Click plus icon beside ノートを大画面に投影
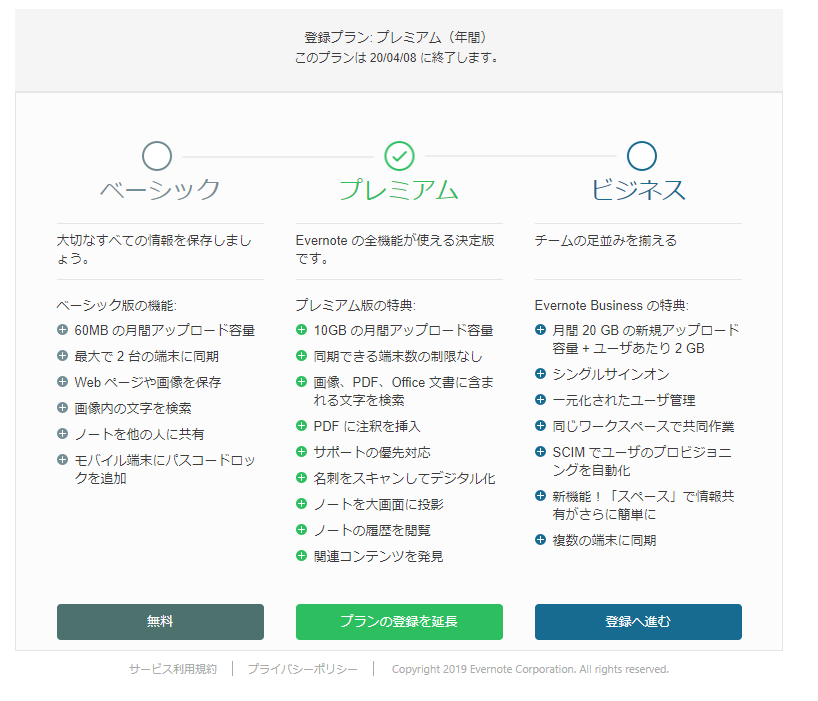 (x=302, y=504)
